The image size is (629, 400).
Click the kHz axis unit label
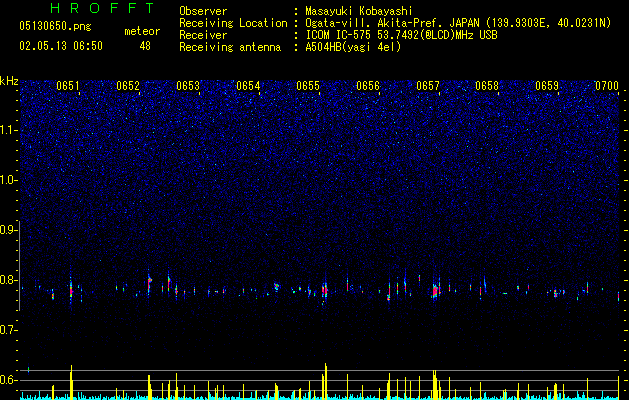coord(9,81)
